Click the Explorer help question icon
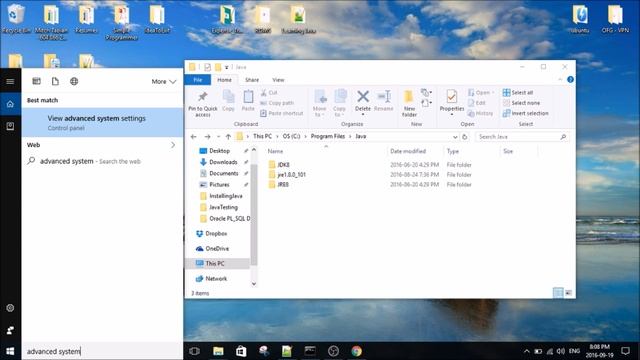 coord(570,80)
